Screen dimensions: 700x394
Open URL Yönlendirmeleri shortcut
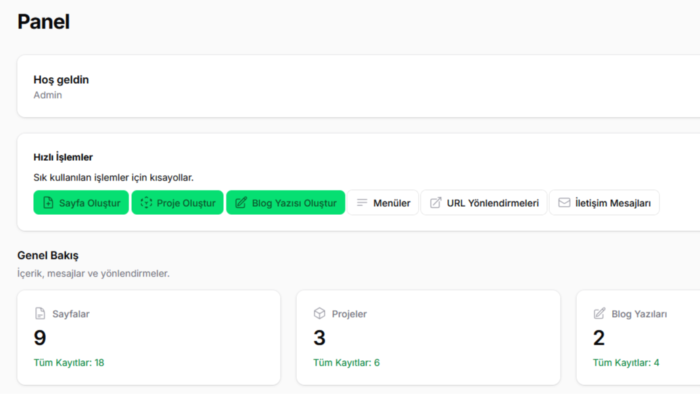[x=484, y=203]
